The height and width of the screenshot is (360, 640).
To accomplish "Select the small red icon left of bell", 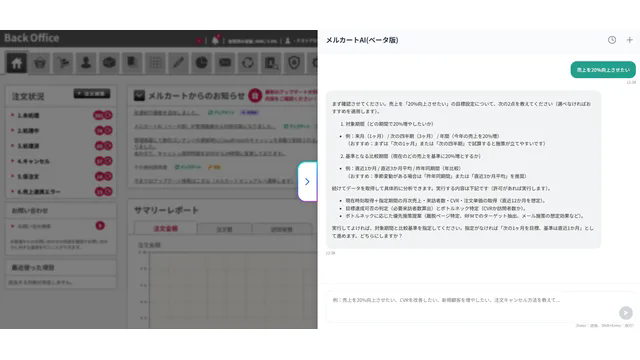I will (199, 41).
